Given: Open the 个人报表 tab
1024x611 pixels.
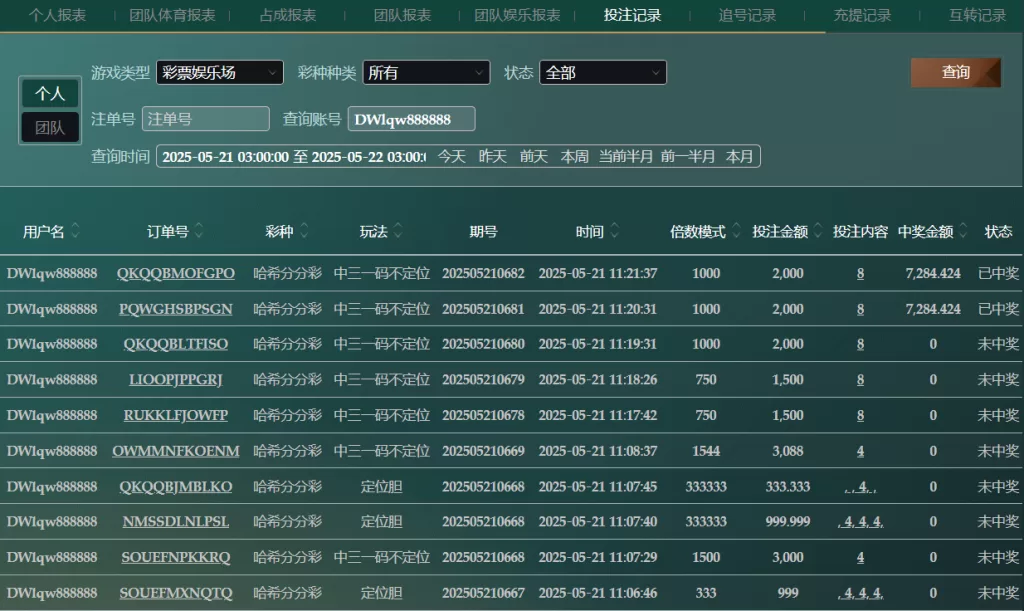Looking at the screenshot, I should (x=57, y=15).
